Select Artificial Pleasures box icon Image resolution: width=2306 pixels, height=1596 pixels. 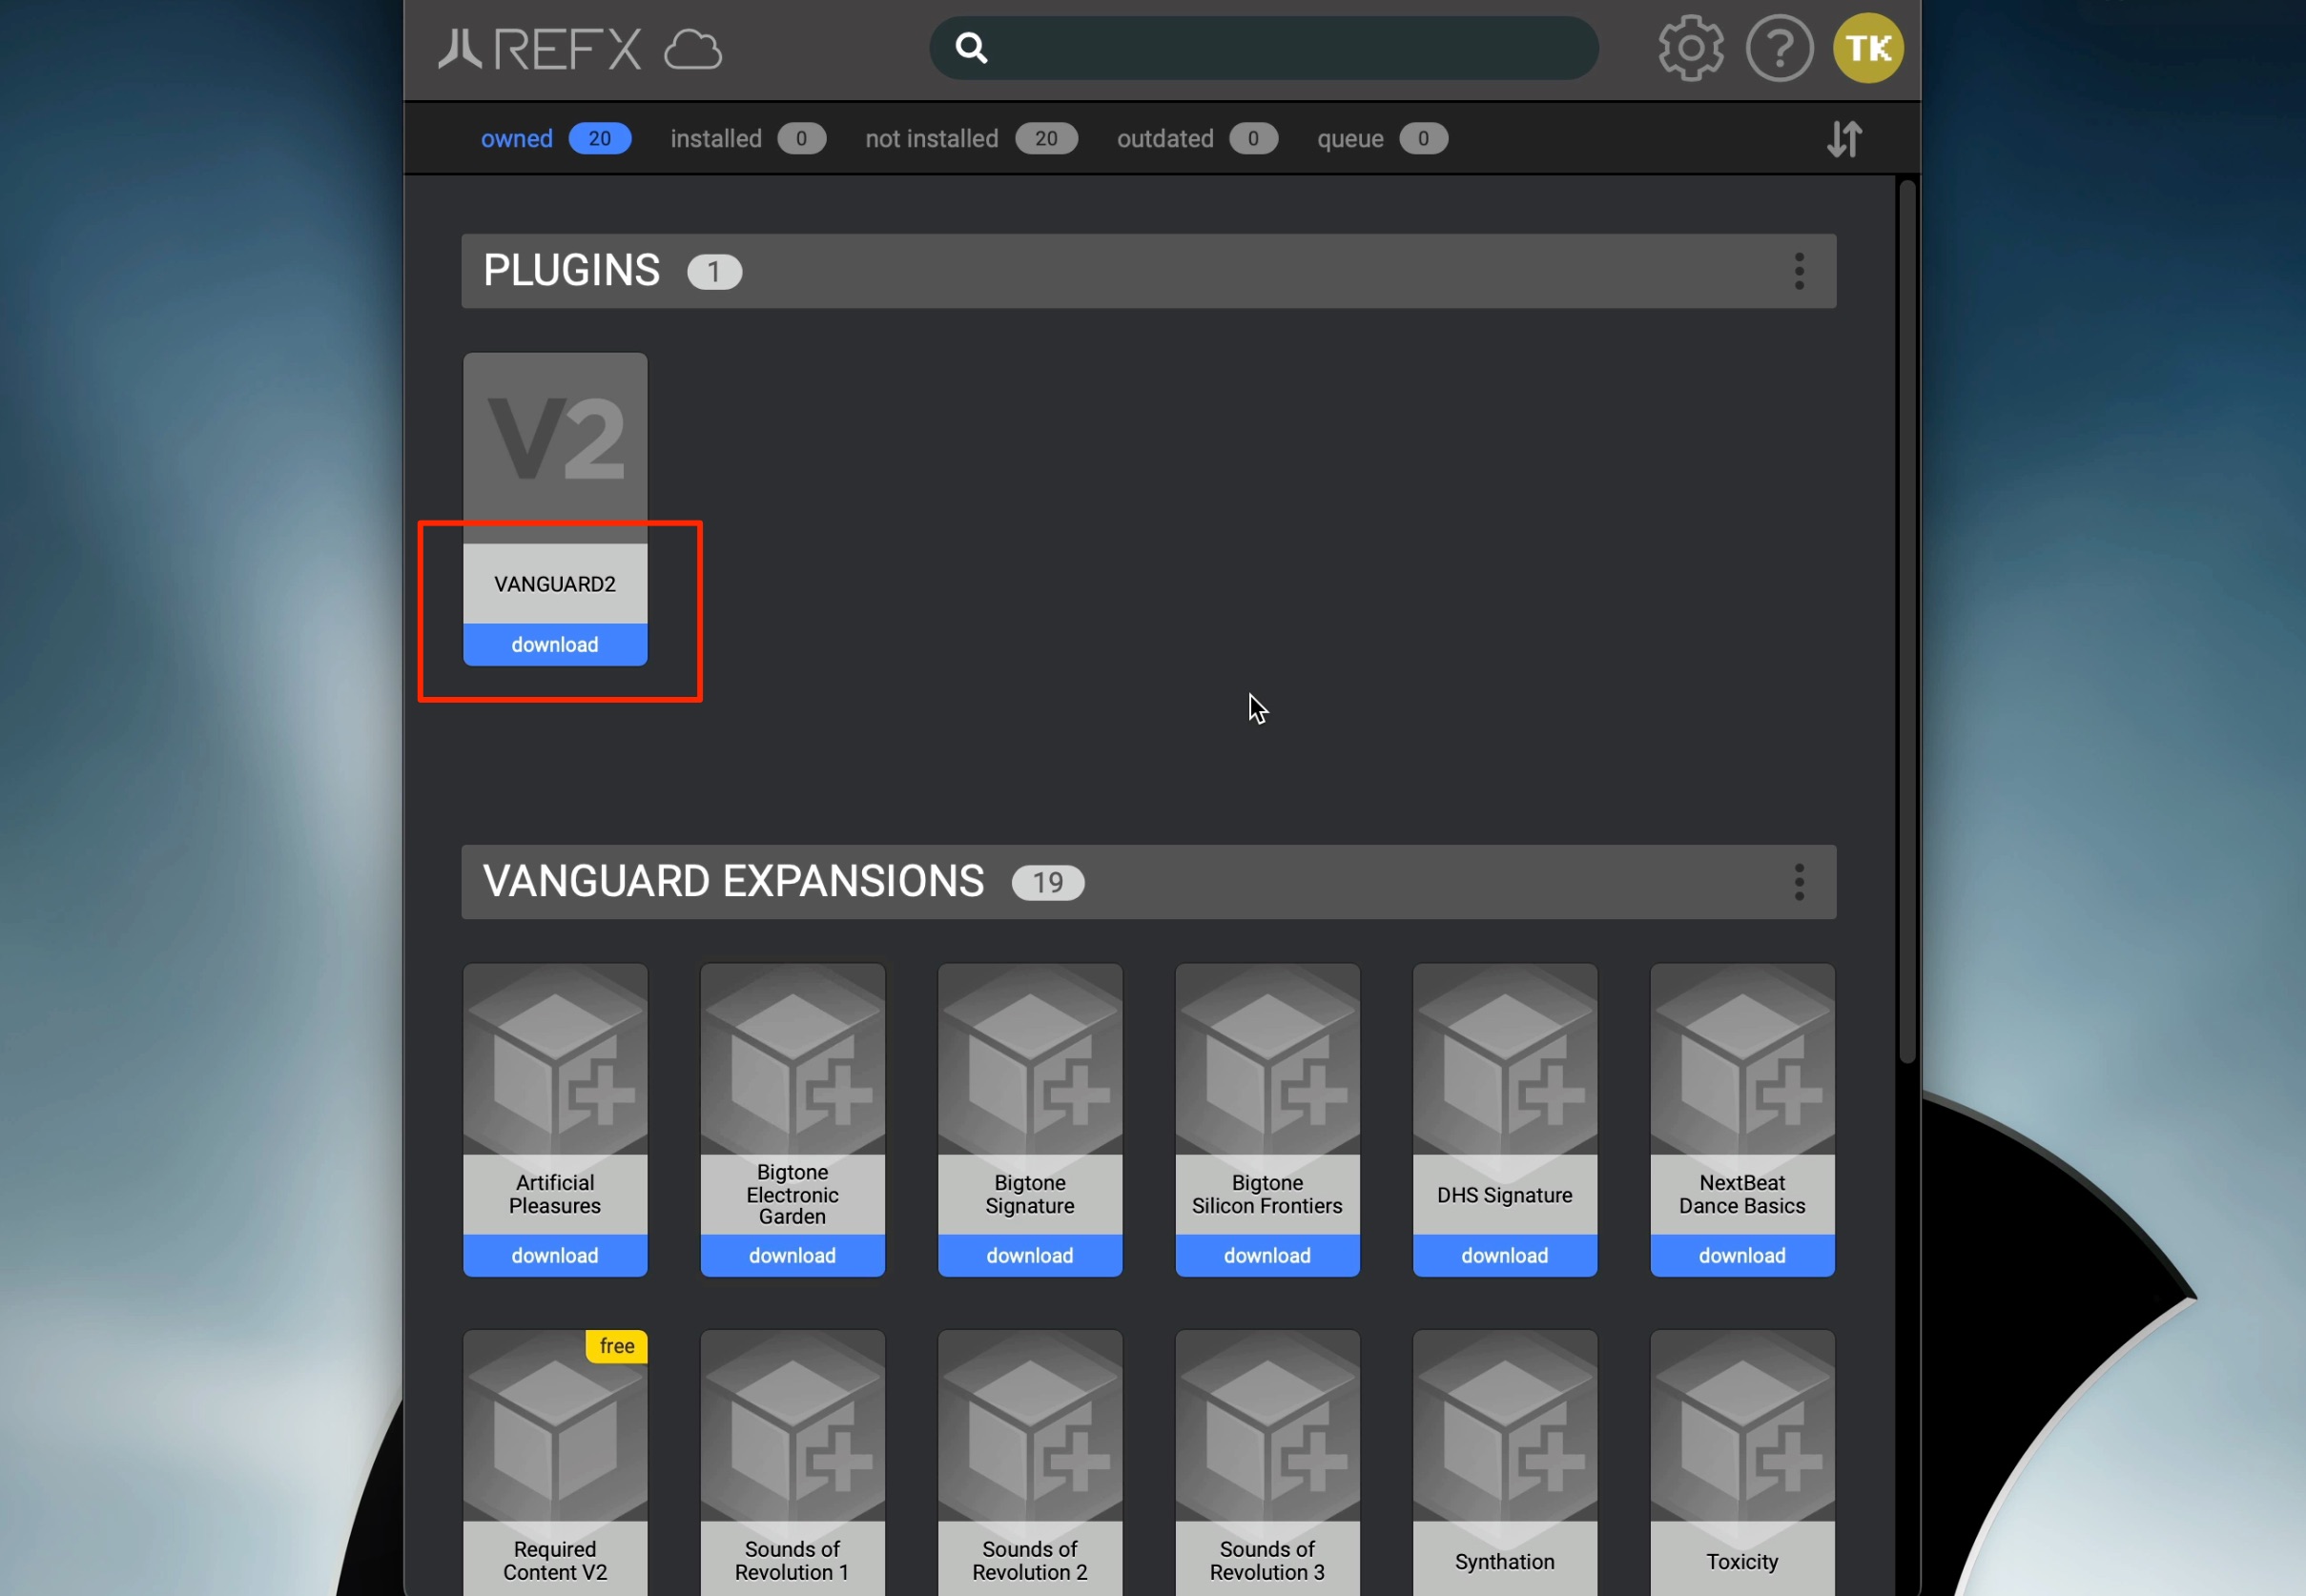pos(555,1060)
